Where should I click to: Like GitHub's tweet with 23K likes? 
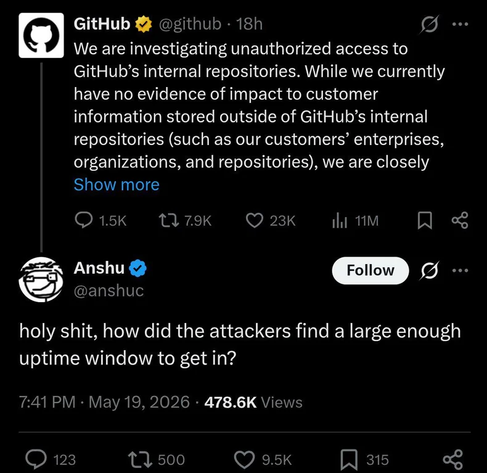point(270,221)
